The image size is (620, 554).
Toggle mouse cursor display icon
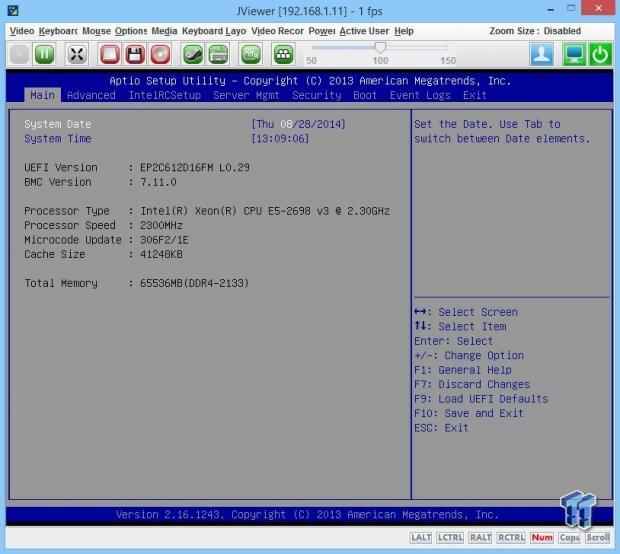(x=193, y=54)
